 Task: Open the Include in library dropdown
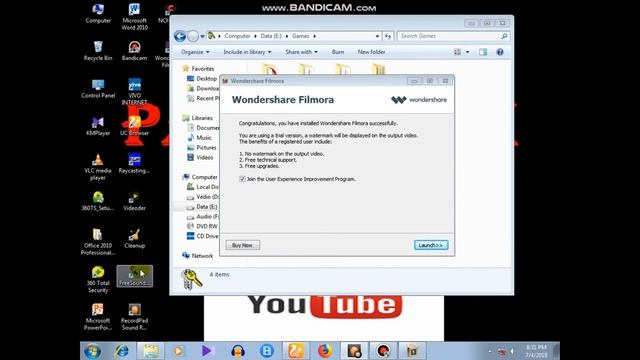point(247,52)
